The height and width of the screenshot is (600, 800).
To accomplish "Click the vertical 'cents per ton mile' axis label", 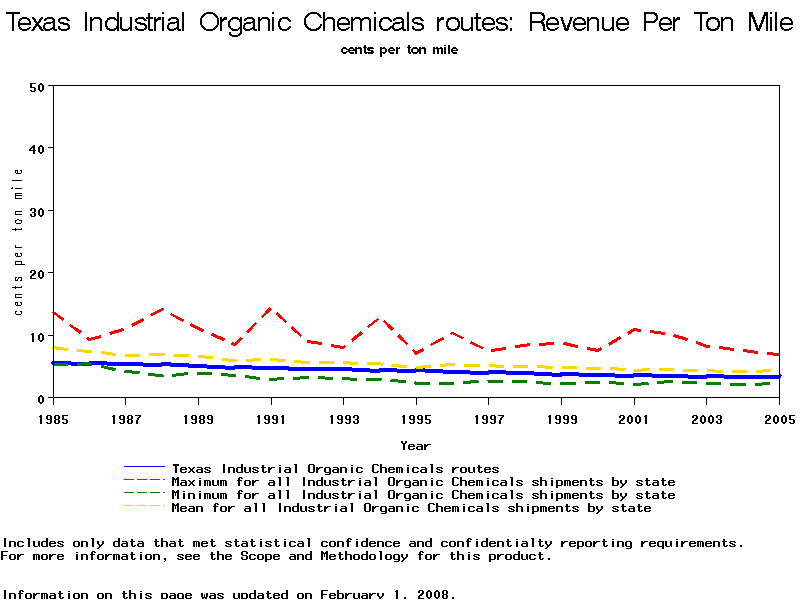I will [18, 241].
